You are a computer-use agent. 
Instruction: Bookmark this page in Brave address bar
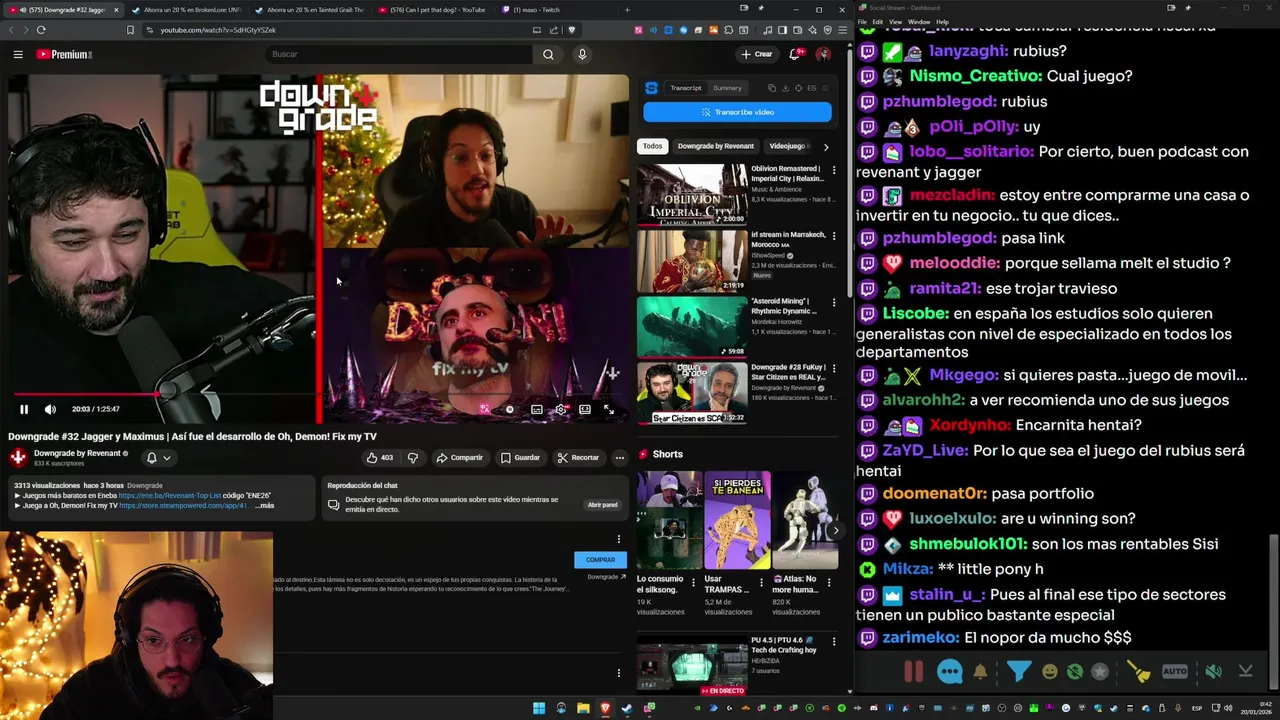click(130, 30)
